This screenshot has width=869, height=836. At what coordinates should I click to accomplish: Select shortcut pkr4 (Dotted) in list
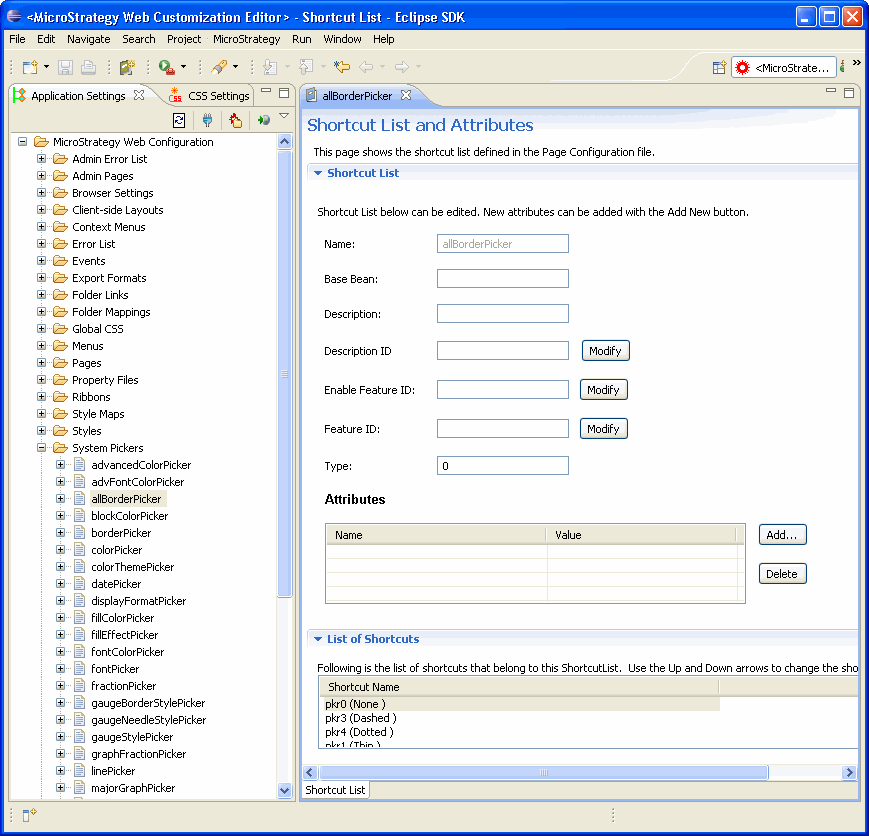(359, 732)
